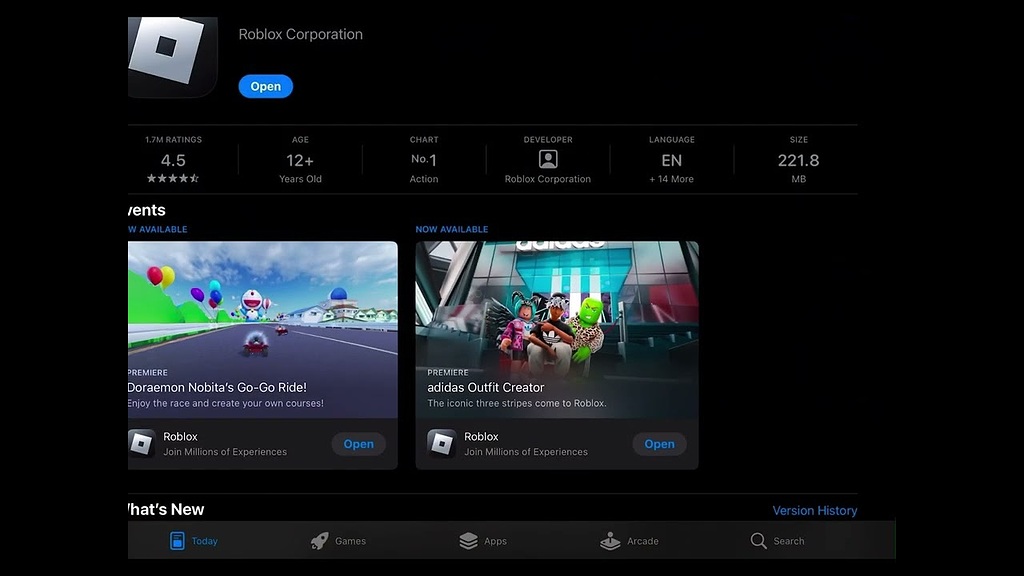The height and width of the screenshot is (576, 1024).
Task: Open Version History
Action: 814,510
